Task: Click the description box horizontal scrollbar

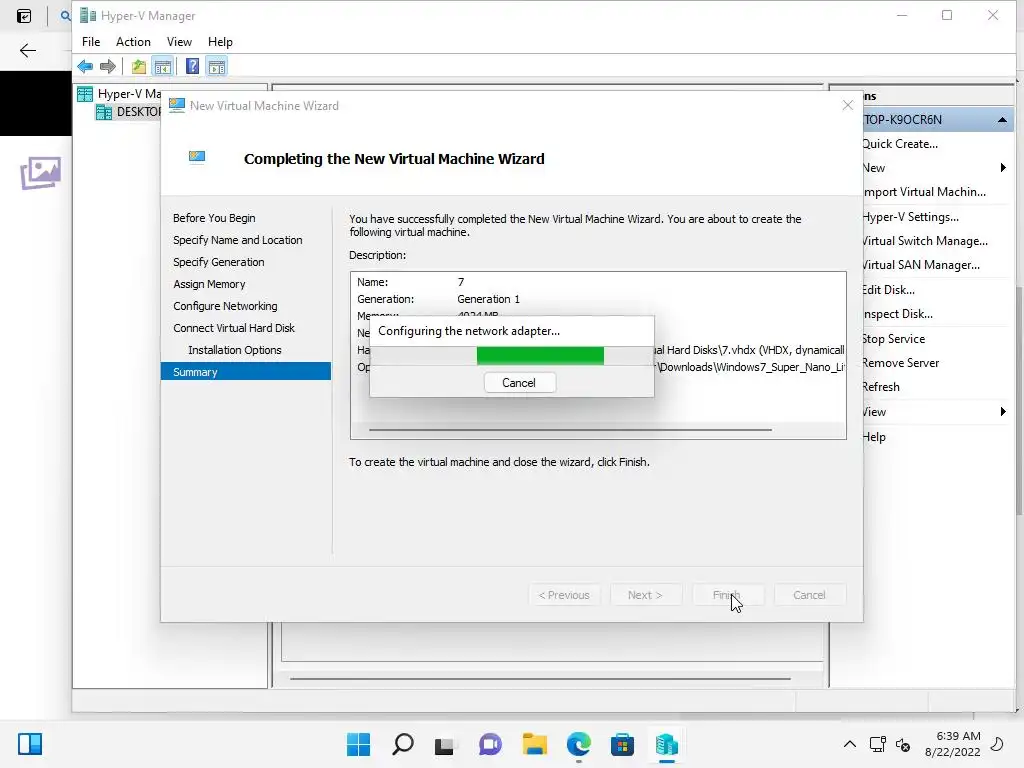Action: click(x=570, y=430)
